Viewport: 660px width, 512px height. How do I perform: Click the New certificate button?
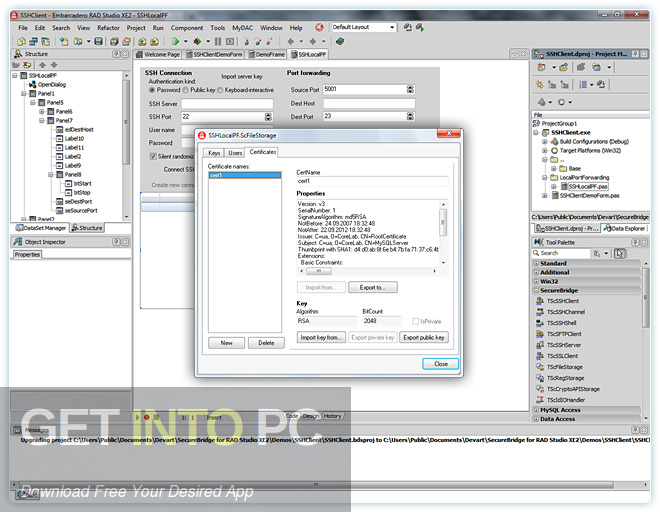coord(226,343)
